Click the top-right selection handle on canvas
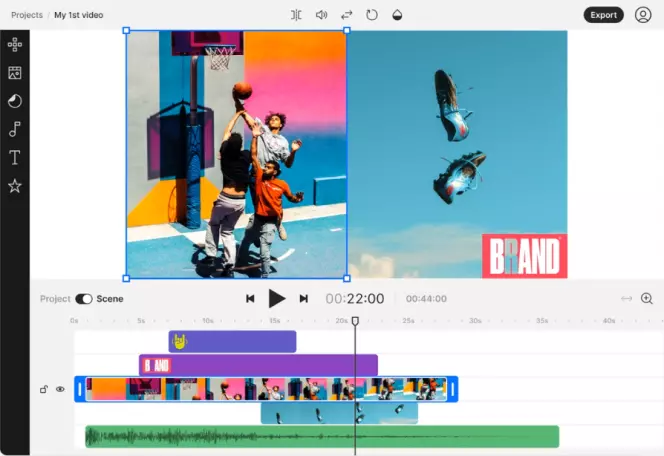Screen dimensions: 664x456 coord(347,30)
